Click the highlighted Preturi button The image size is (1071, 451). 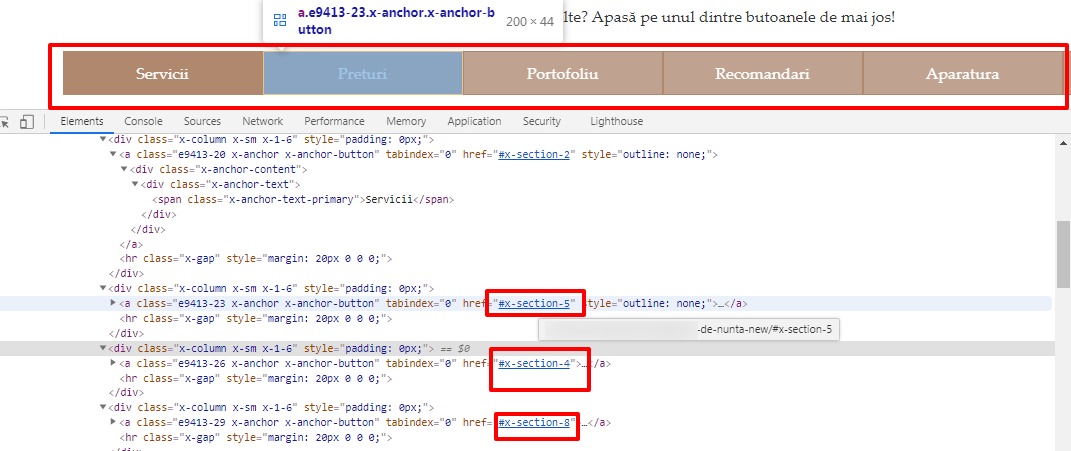coord(363,73)
